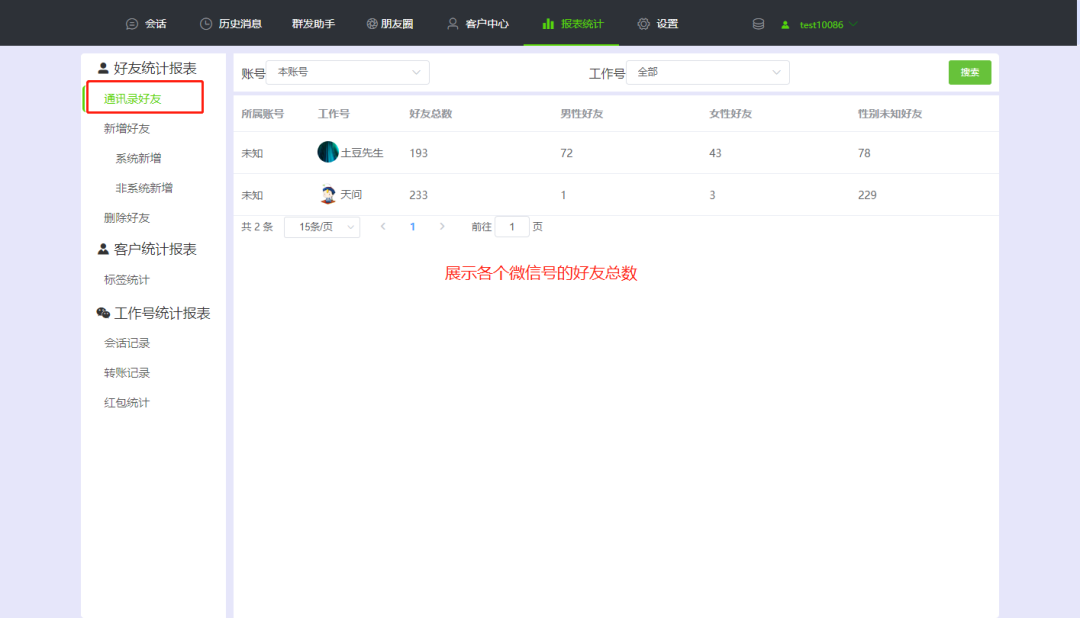Viewport: 1080px width, 618px height.
Task: Click the person icon beside 客户统计报表
Action: [x=103, y=249]
